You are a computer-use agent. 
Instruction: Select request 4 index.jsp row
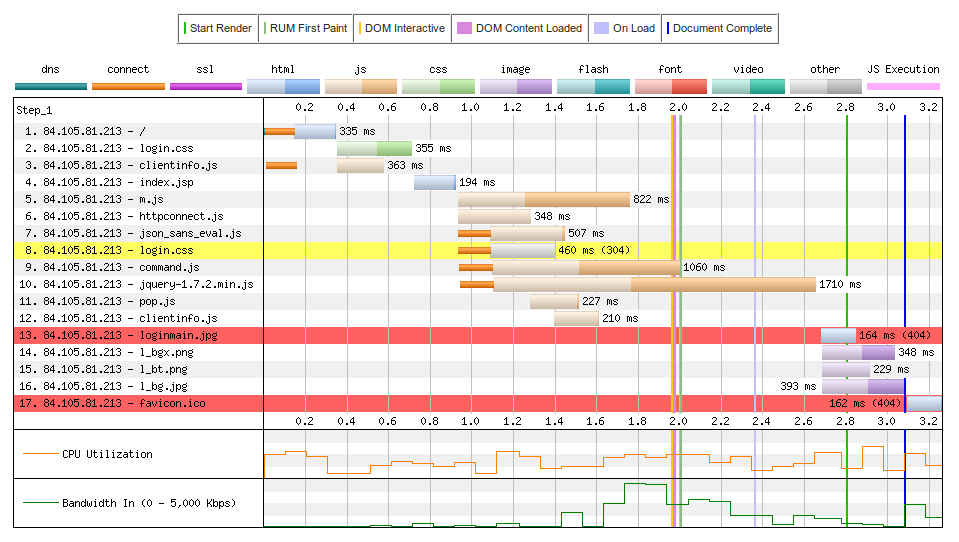pos(478,182)
